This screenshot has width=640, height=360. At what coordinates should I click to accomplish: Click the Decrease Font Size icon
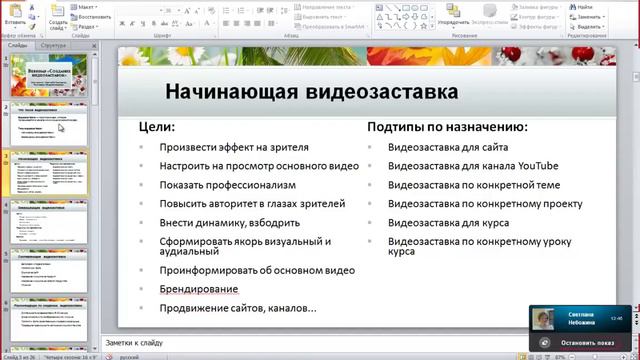(x=197, y=11)
